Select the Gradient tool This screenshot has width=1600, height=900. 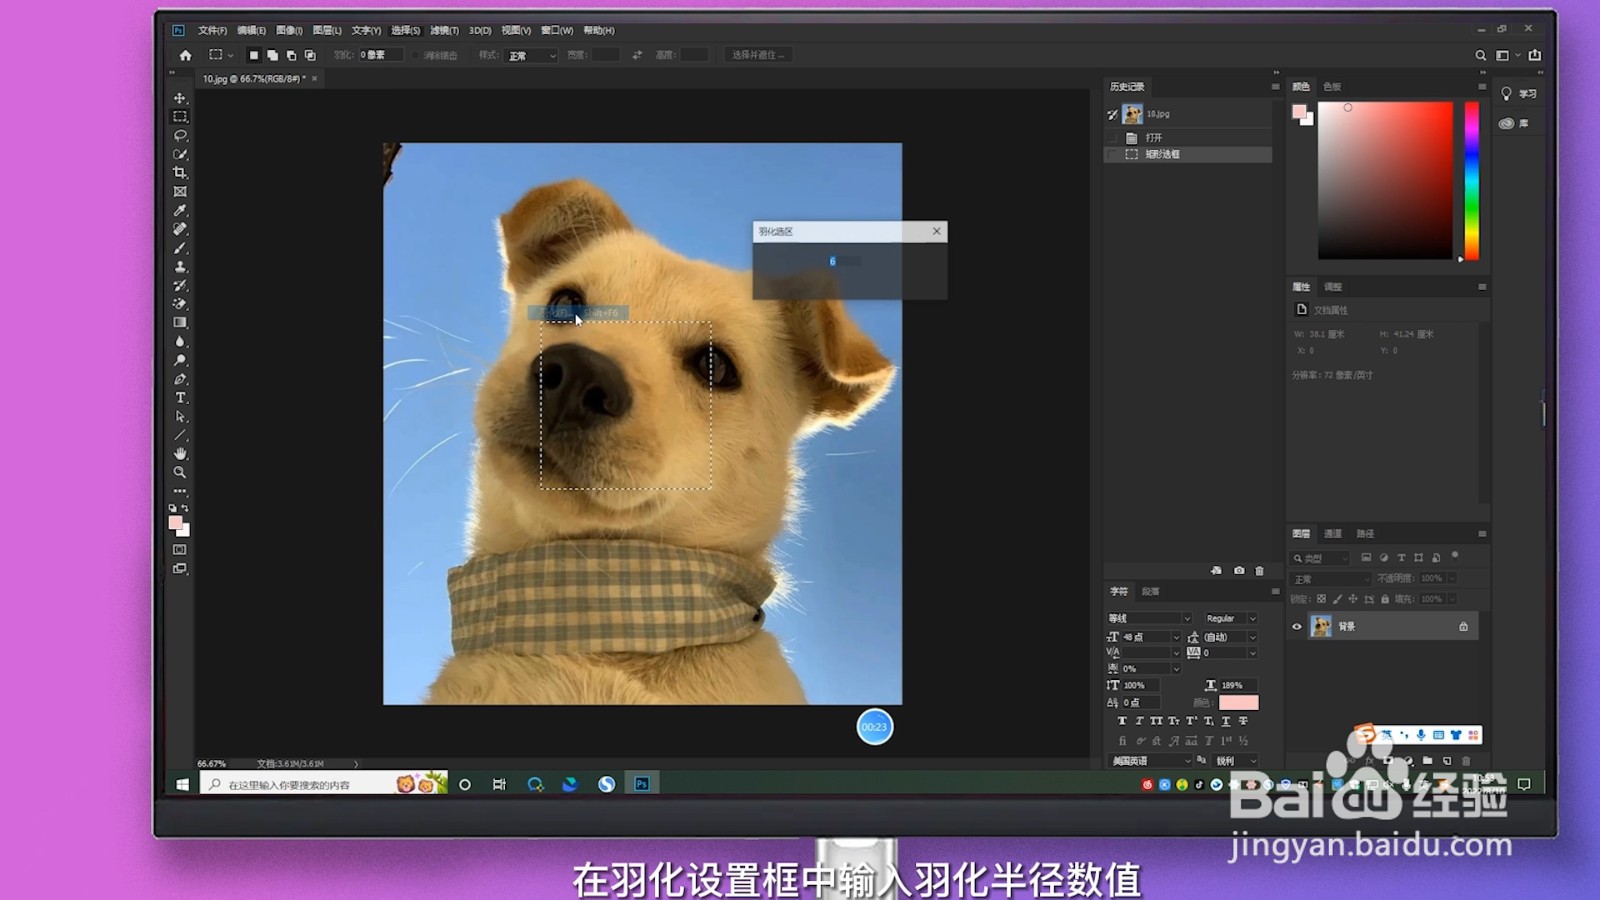pos(180,323)
